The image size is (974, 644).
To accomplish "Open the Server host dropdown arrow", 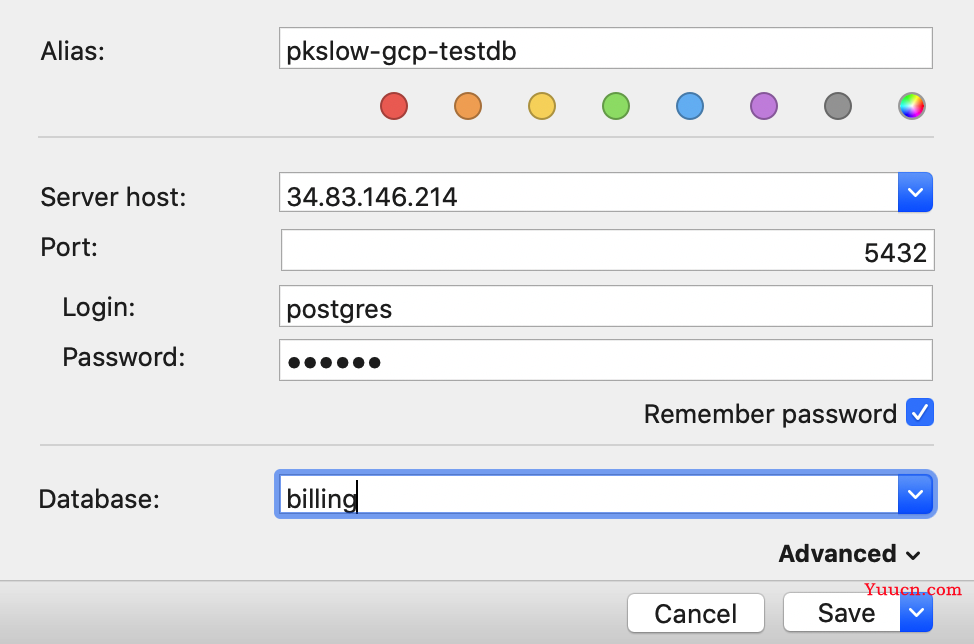I will [x=915, y=193].
